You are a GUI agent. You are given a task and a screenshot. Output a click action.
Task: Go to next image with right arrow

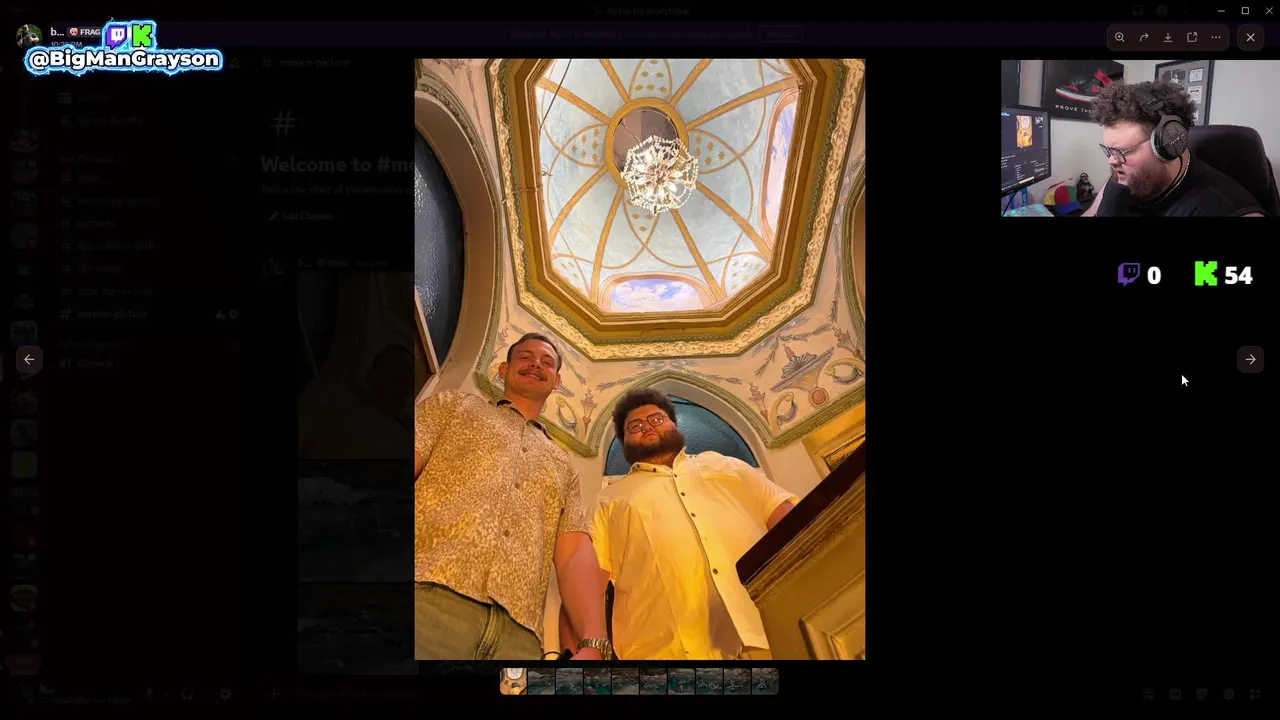pyautogui.click(x=1250, y=359)
